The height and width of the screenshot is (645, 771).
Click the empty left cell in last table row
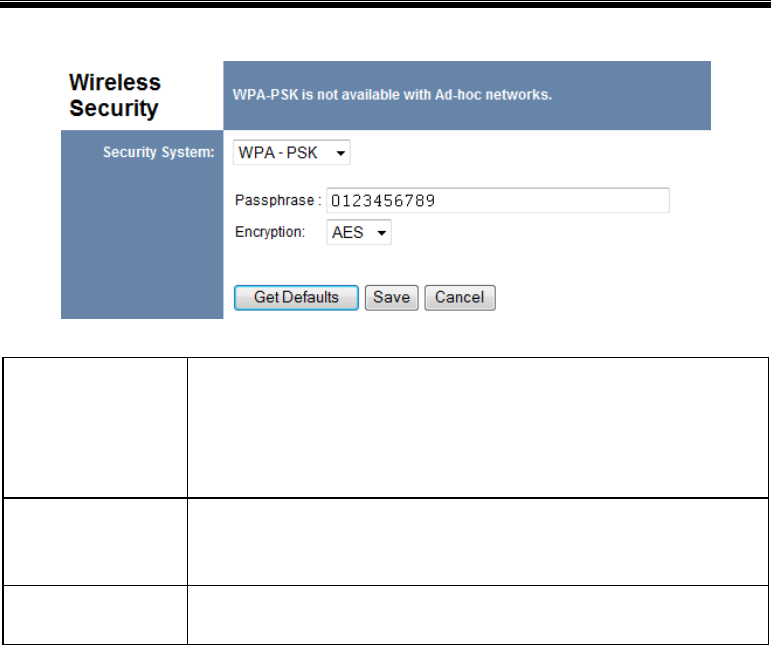(x=95, y=615)
